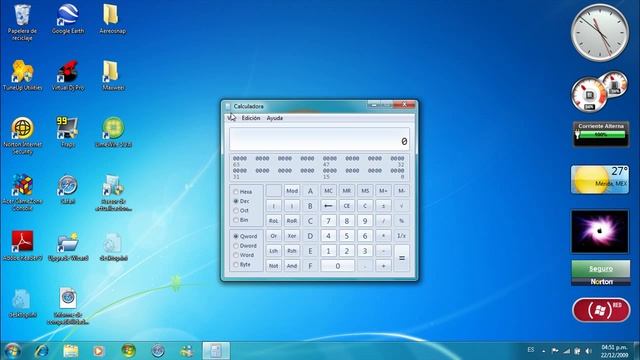640x360 pixels.
Task: Click the calculator result display field
Action: pos(319,139)
